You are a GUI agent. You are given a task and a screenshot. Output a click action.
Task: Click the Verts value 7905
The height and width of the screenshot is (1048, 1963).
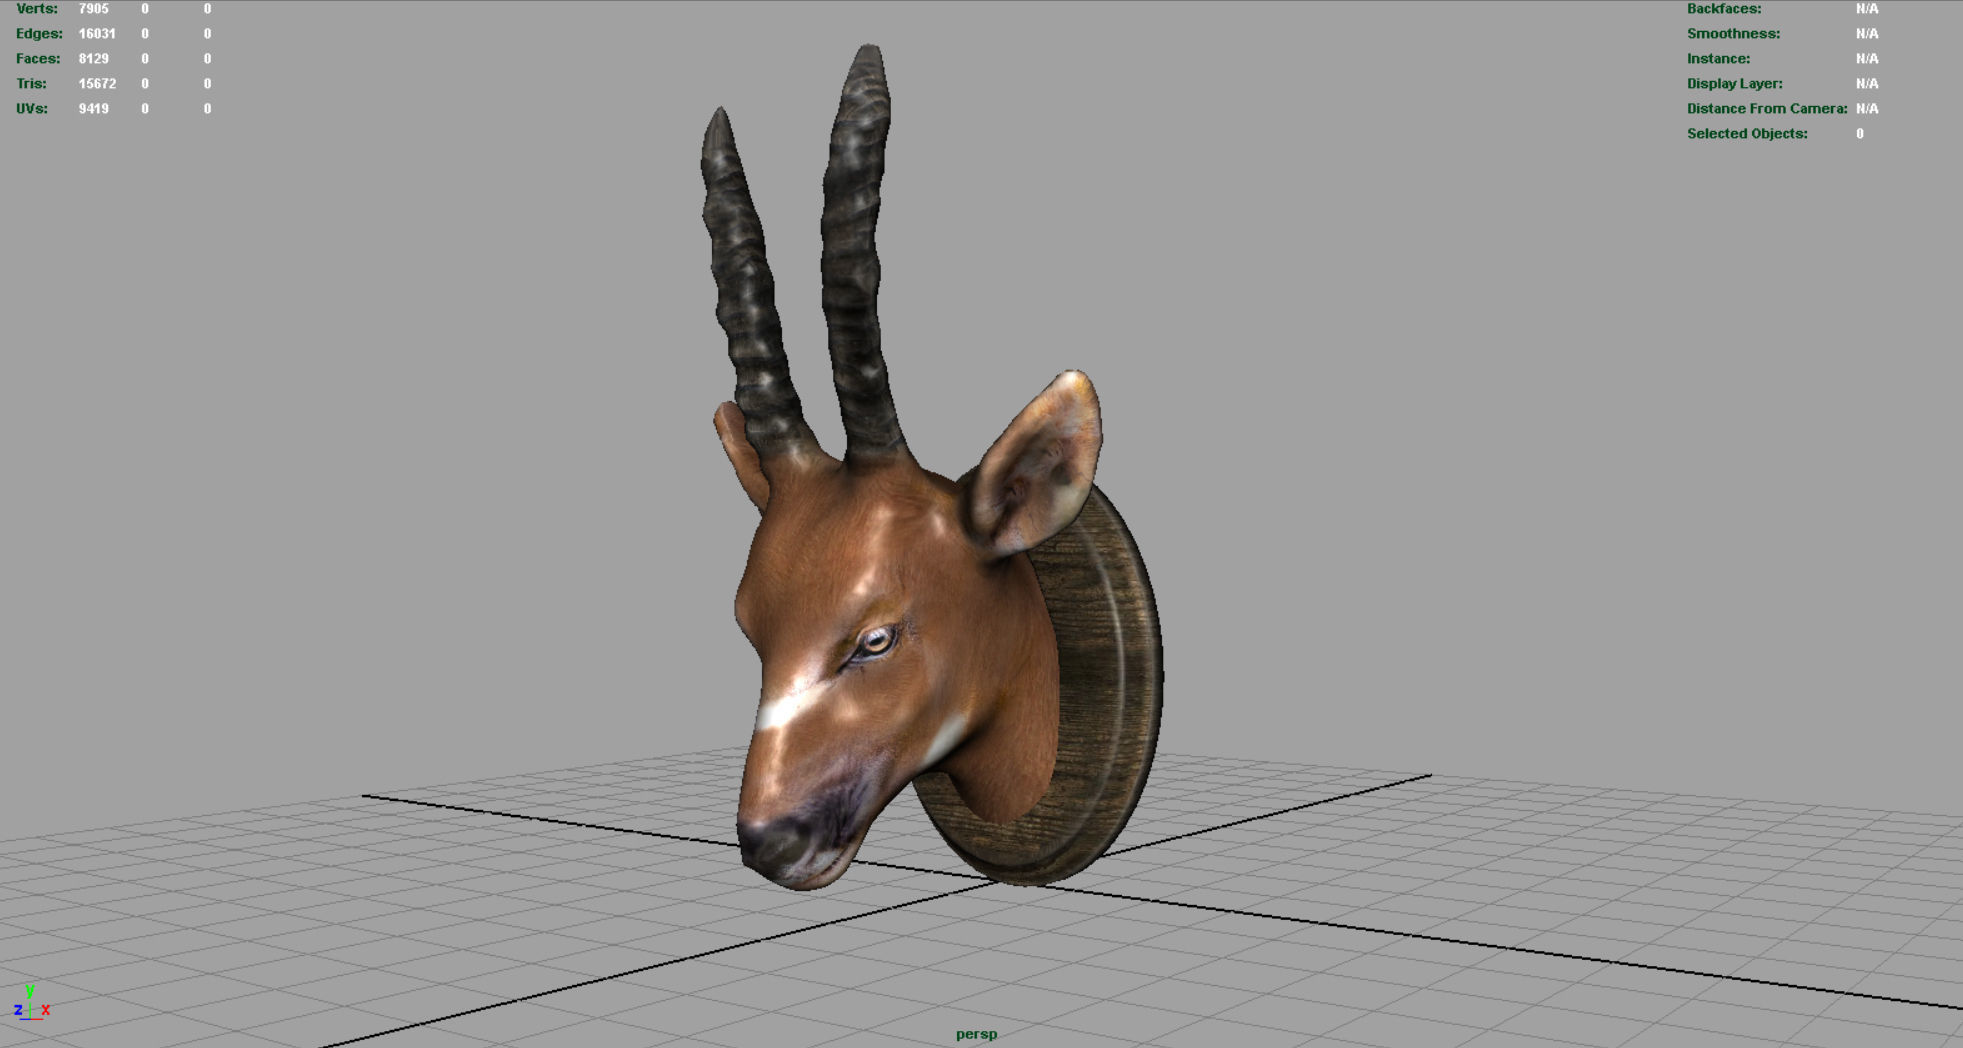pos(94,9)
